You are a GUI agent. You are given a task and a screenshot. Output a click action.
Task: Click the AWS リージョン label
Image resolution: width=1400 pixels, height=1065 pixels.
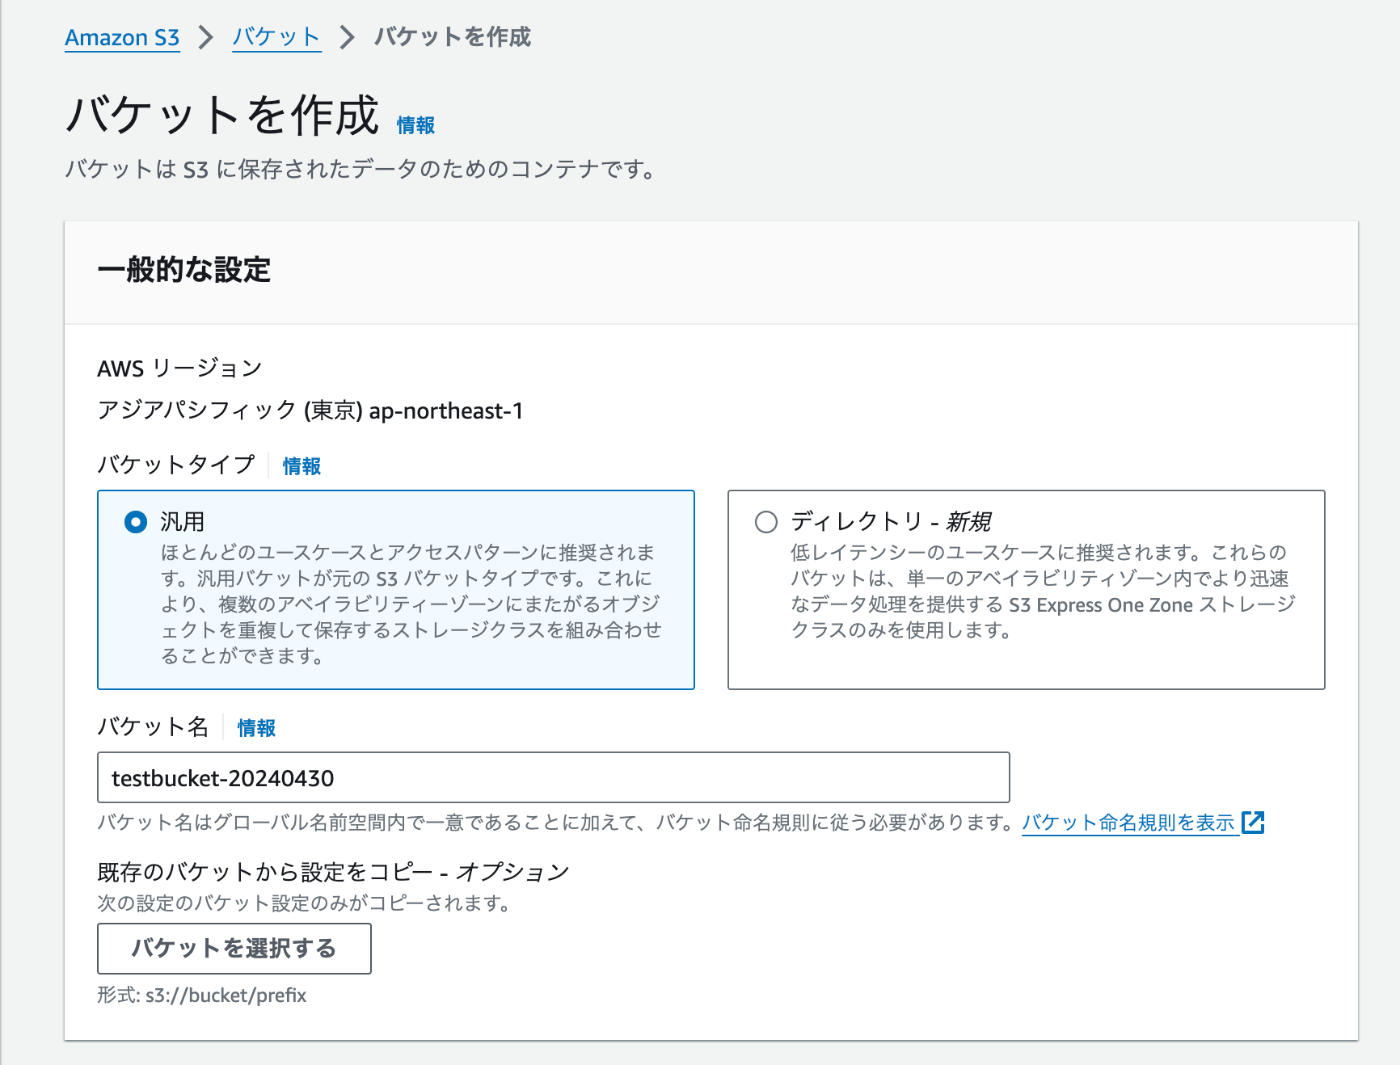[x=180, y=368]
